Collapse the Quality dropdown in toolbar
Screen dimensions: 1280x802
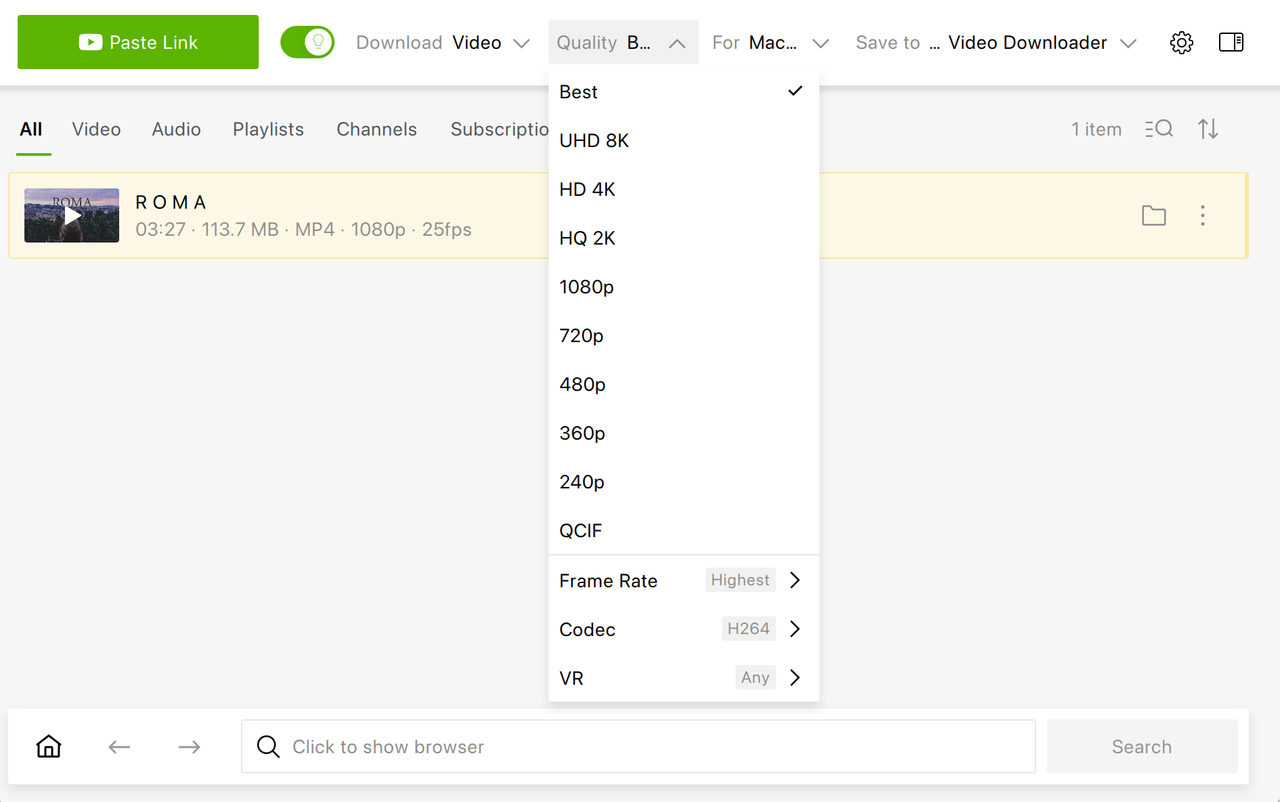(623, 43)
